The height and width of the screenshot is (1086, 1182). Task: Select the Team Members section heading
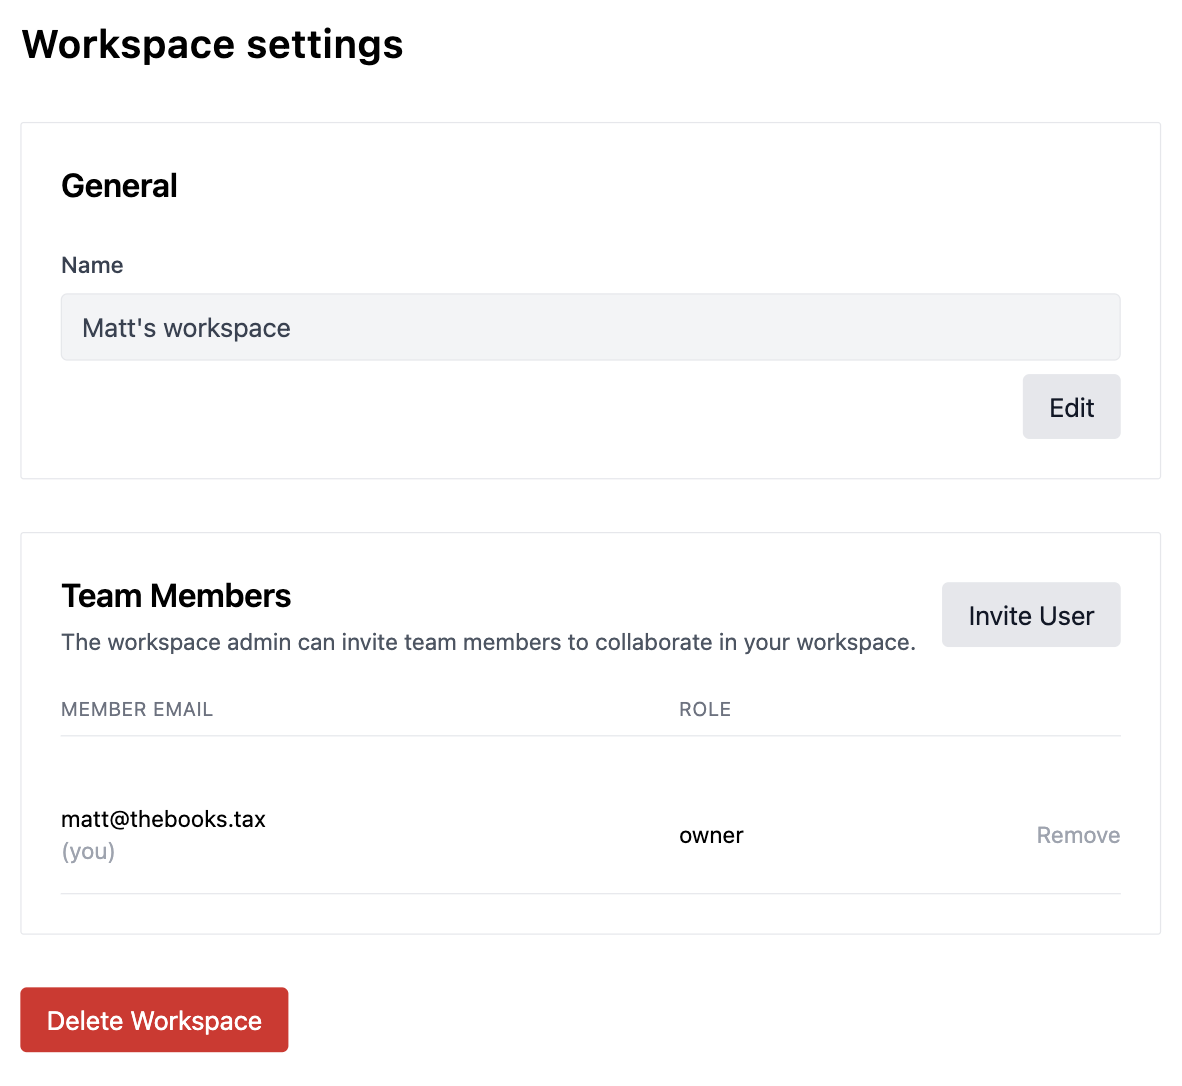(x=176, y=596)
